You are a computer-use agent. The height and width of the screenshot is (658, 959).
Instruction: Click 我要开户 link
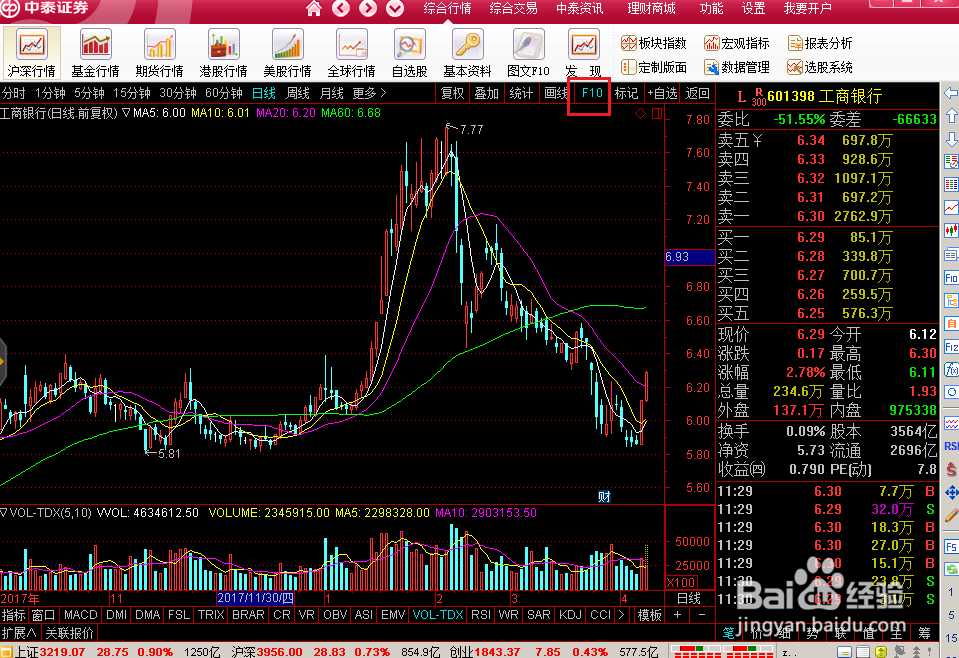pyautogui.click(x=807, y=9)
